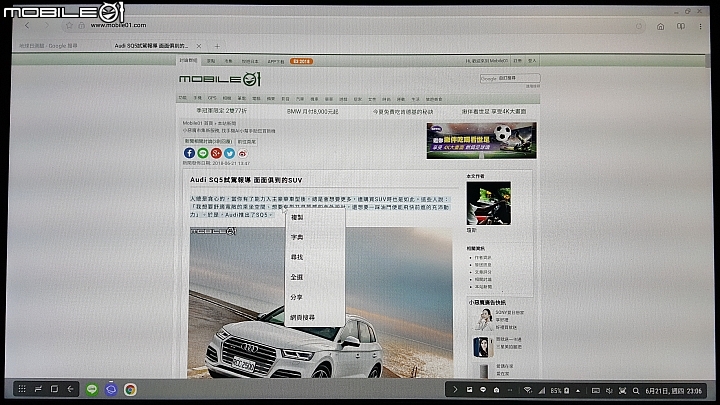Open the Sony ad thumbnail in sidebar

483,320
